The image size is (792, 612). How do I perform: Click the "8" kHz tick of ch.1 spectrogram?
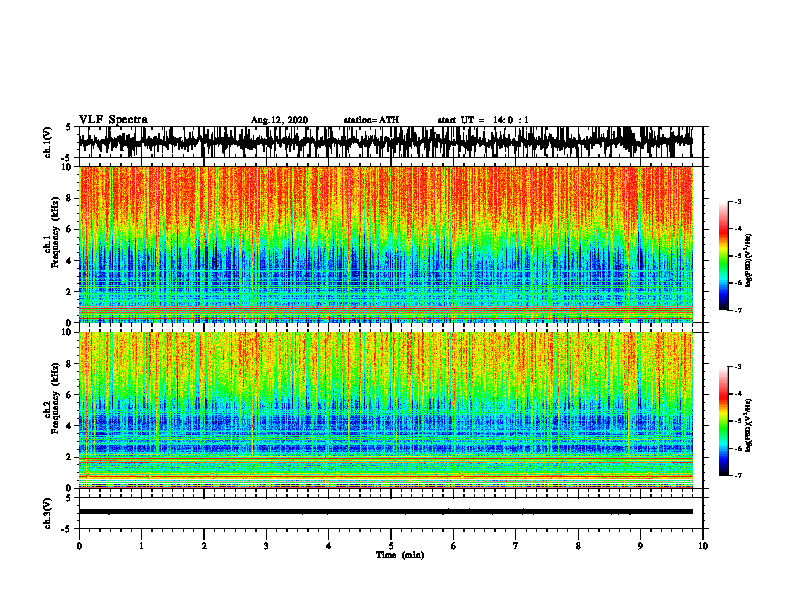(69, 198)
